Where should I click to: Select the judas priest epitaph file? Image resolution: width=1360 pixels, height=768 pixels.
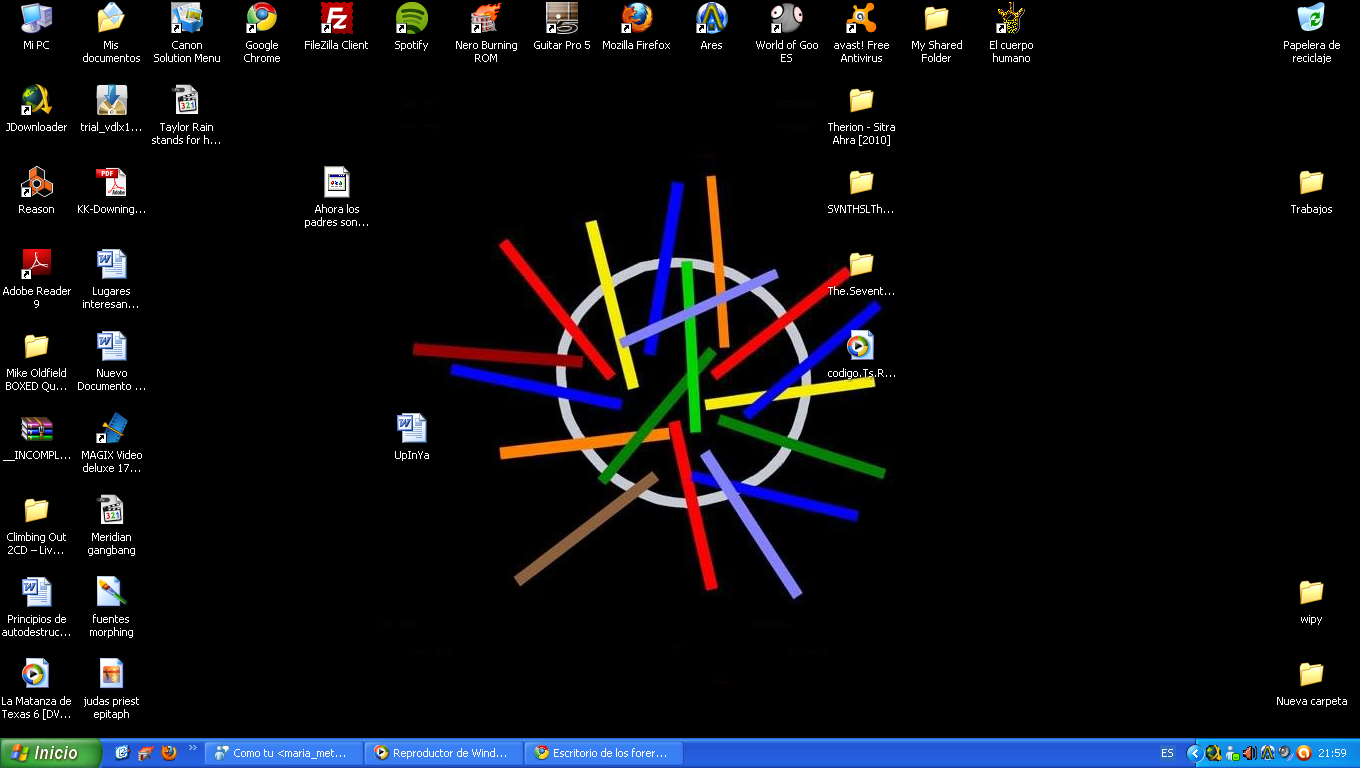111,690
